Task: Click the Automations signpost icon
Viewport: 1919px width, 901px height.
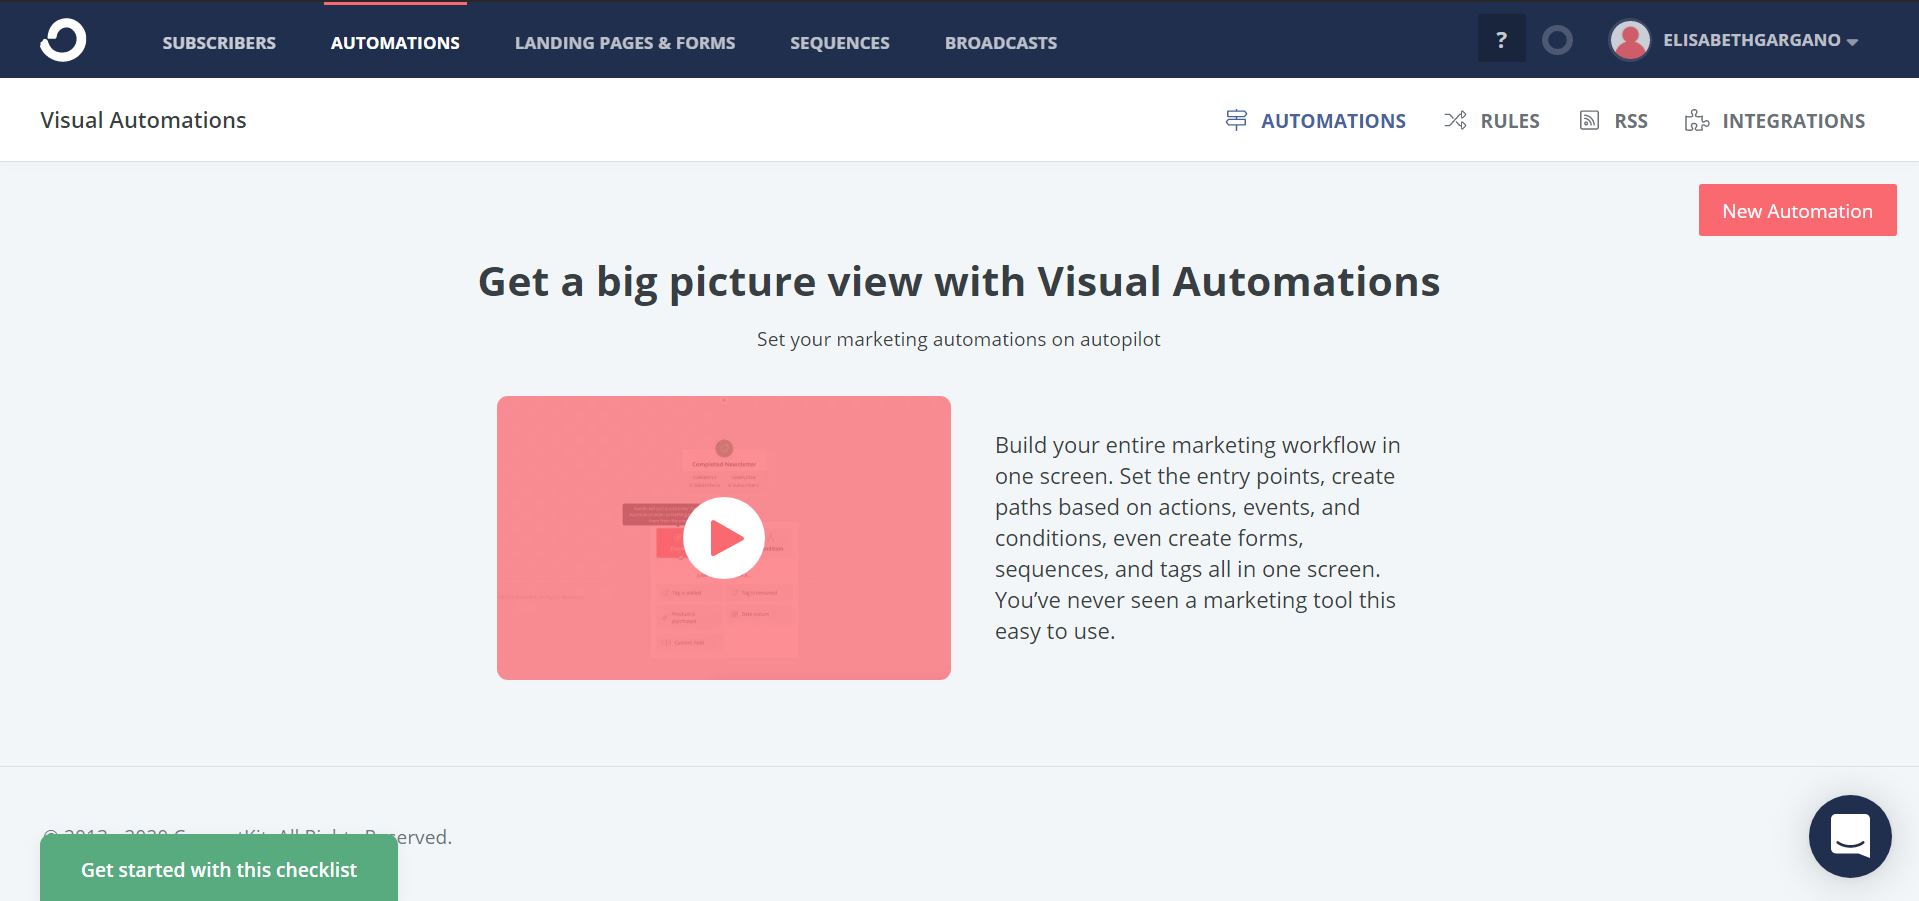Action: [1236, 120]
